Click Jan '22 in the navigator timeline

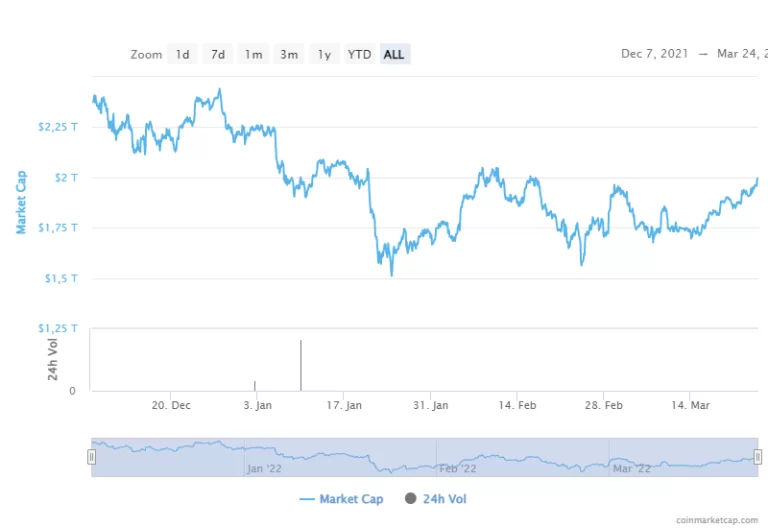[x=266, y=467]
